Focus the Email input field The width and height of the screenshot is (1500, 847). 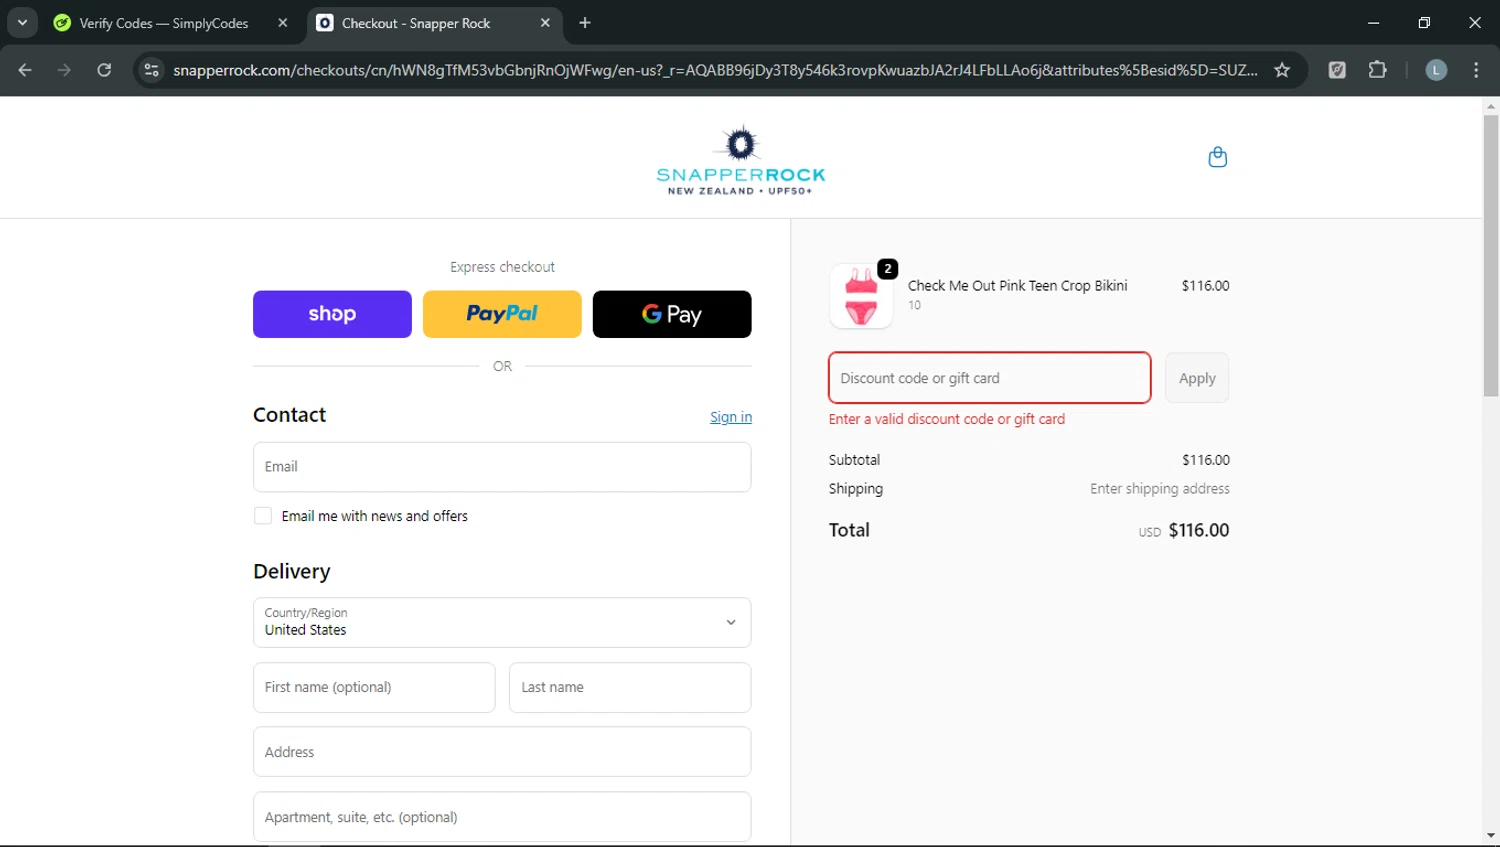(502, 467)
